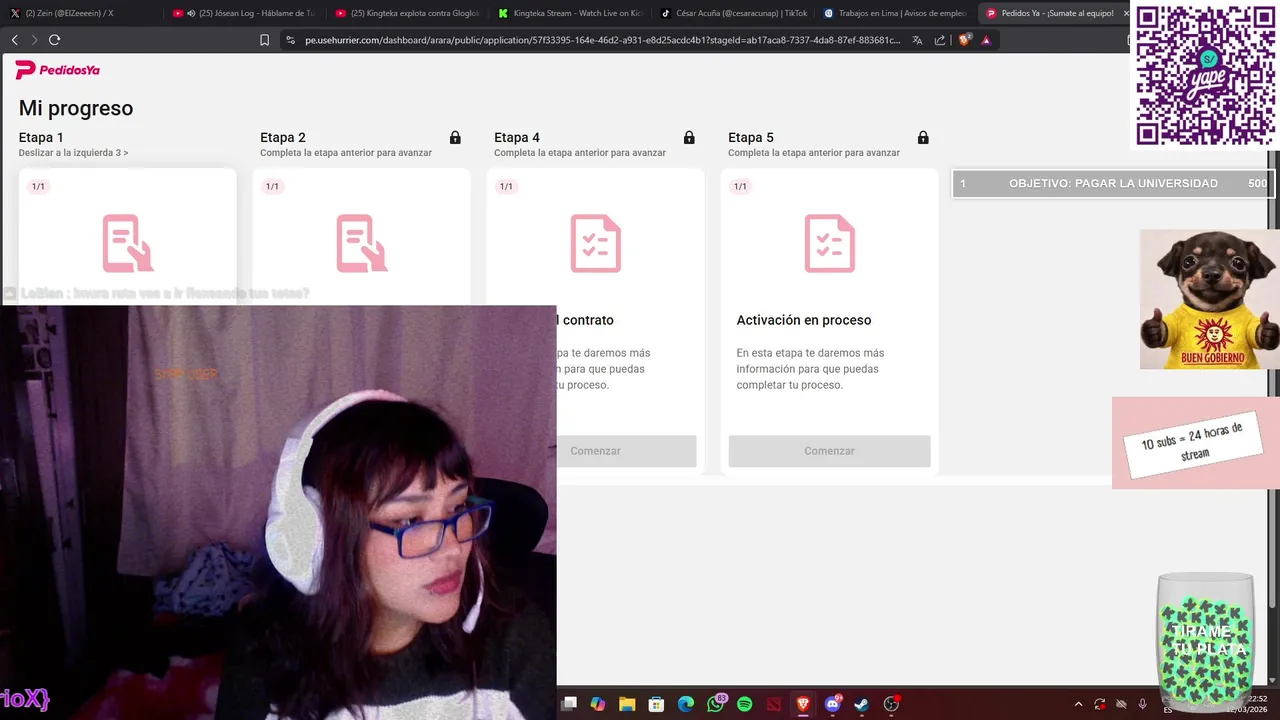Open WhatsApp from the taskbar
The height and width of the screenshot is (720, 1280).
(x=716, y=704)
